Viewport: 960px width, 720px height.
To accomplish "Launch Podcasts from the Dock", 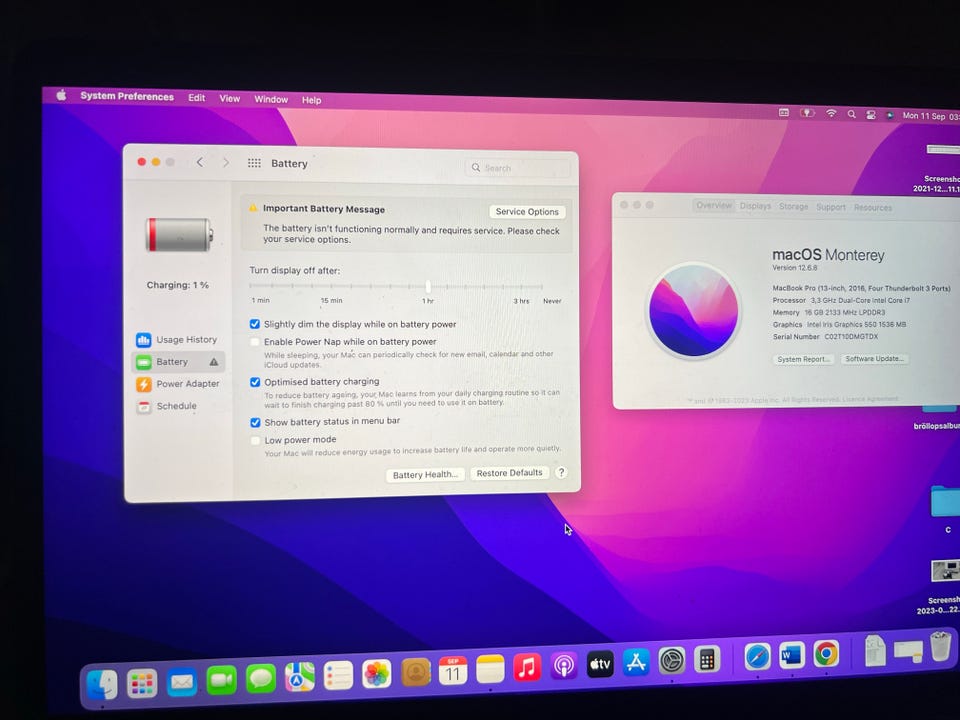I will coord(564,666).
